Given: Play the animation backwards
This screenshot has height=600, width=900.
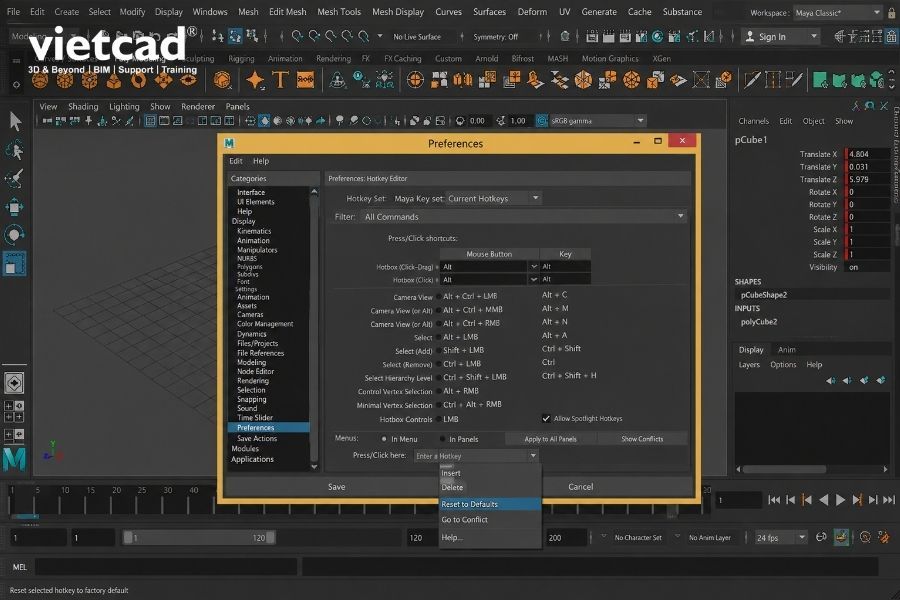Looking at the screenshot, I should click(x=824, y=500).
